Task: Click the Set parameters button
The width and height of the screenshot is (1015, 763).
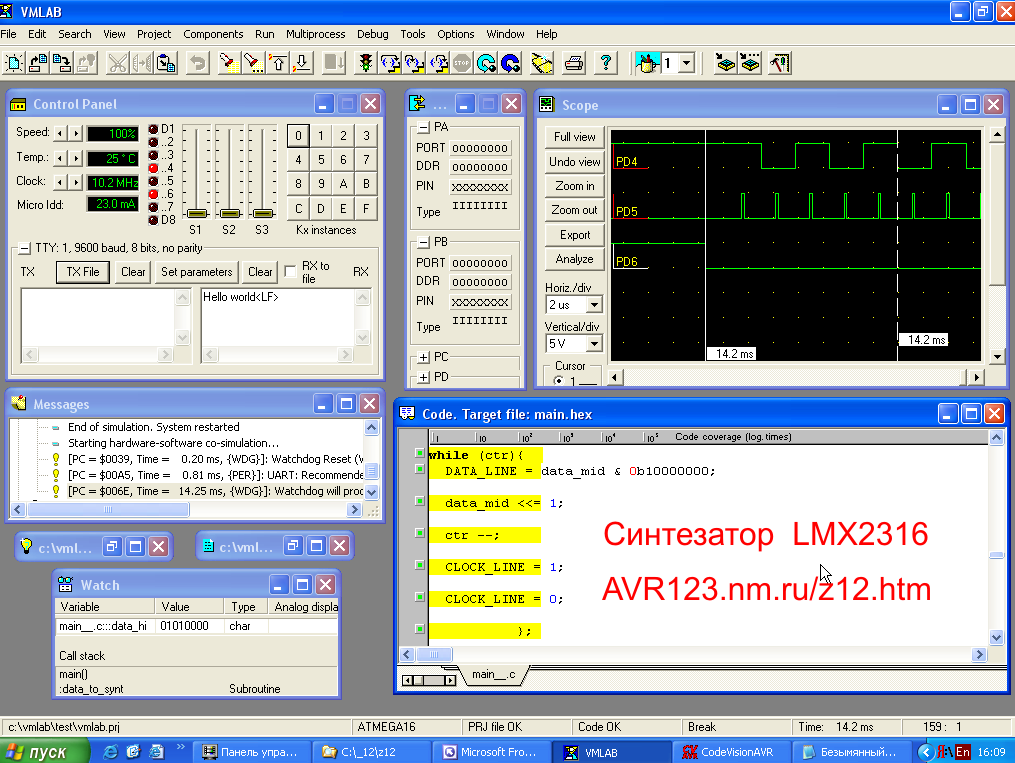Action: pyautogui.click(x=197, y=272)
